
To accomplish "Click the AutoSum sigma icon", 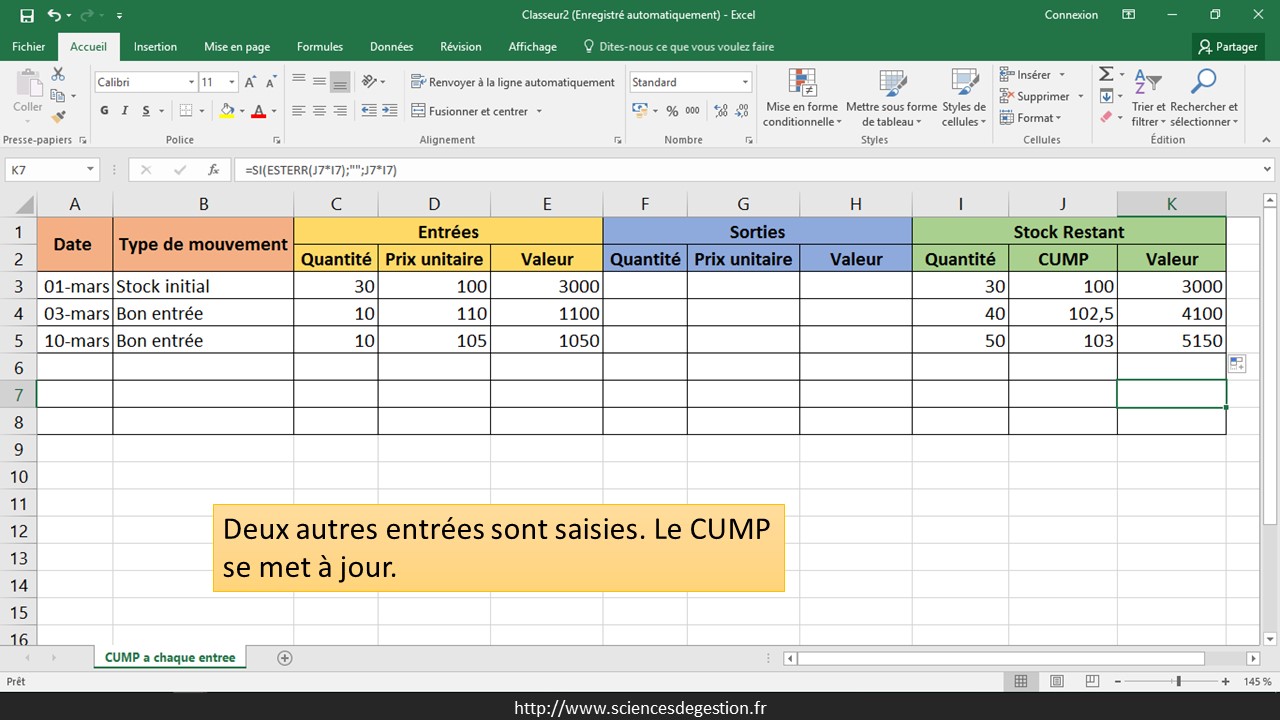I will [1106, 75].
